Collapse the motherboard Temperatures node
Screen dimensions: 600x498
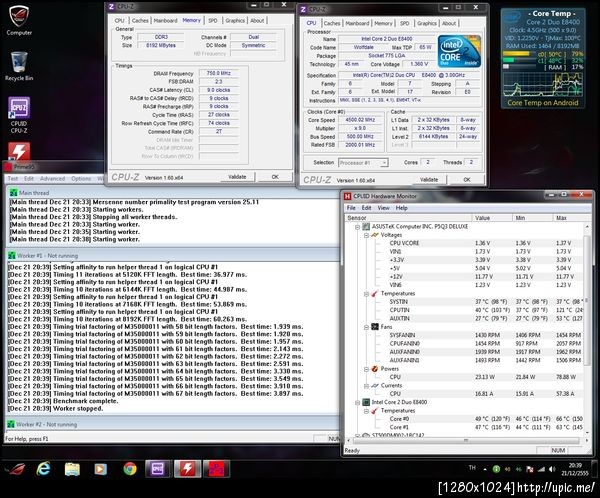click(x=366, y=294)
